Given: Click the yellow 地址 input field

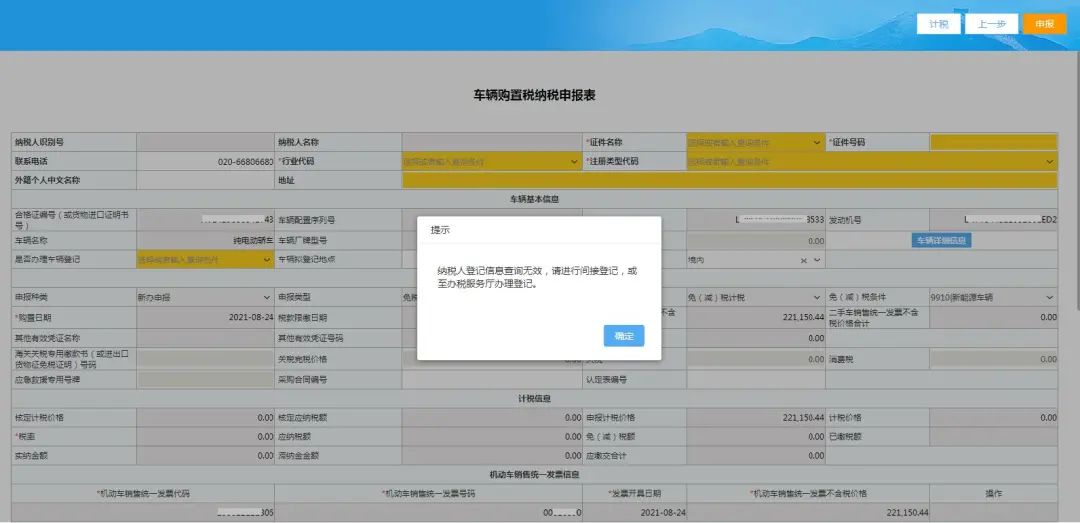Looking at the screenshot, I should point(730,181).
